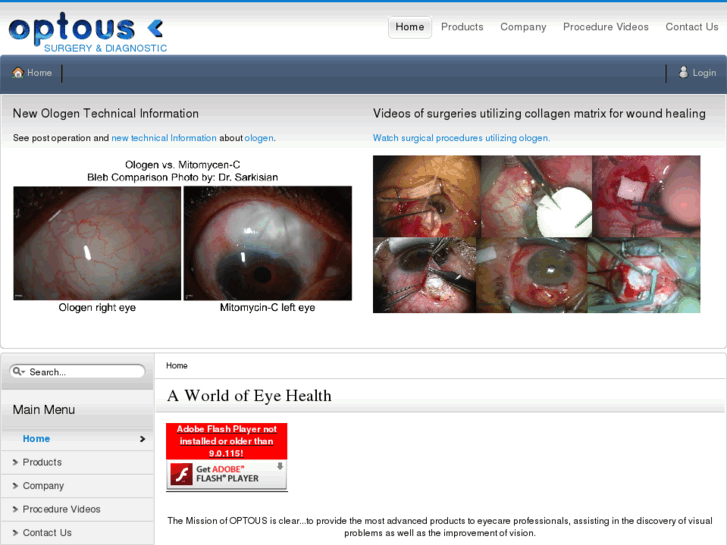Image resolution: width=727 pixels, height=545 pixels.
Task: Expand the Contact Us sidebar chevron
Action: [15, 532]
